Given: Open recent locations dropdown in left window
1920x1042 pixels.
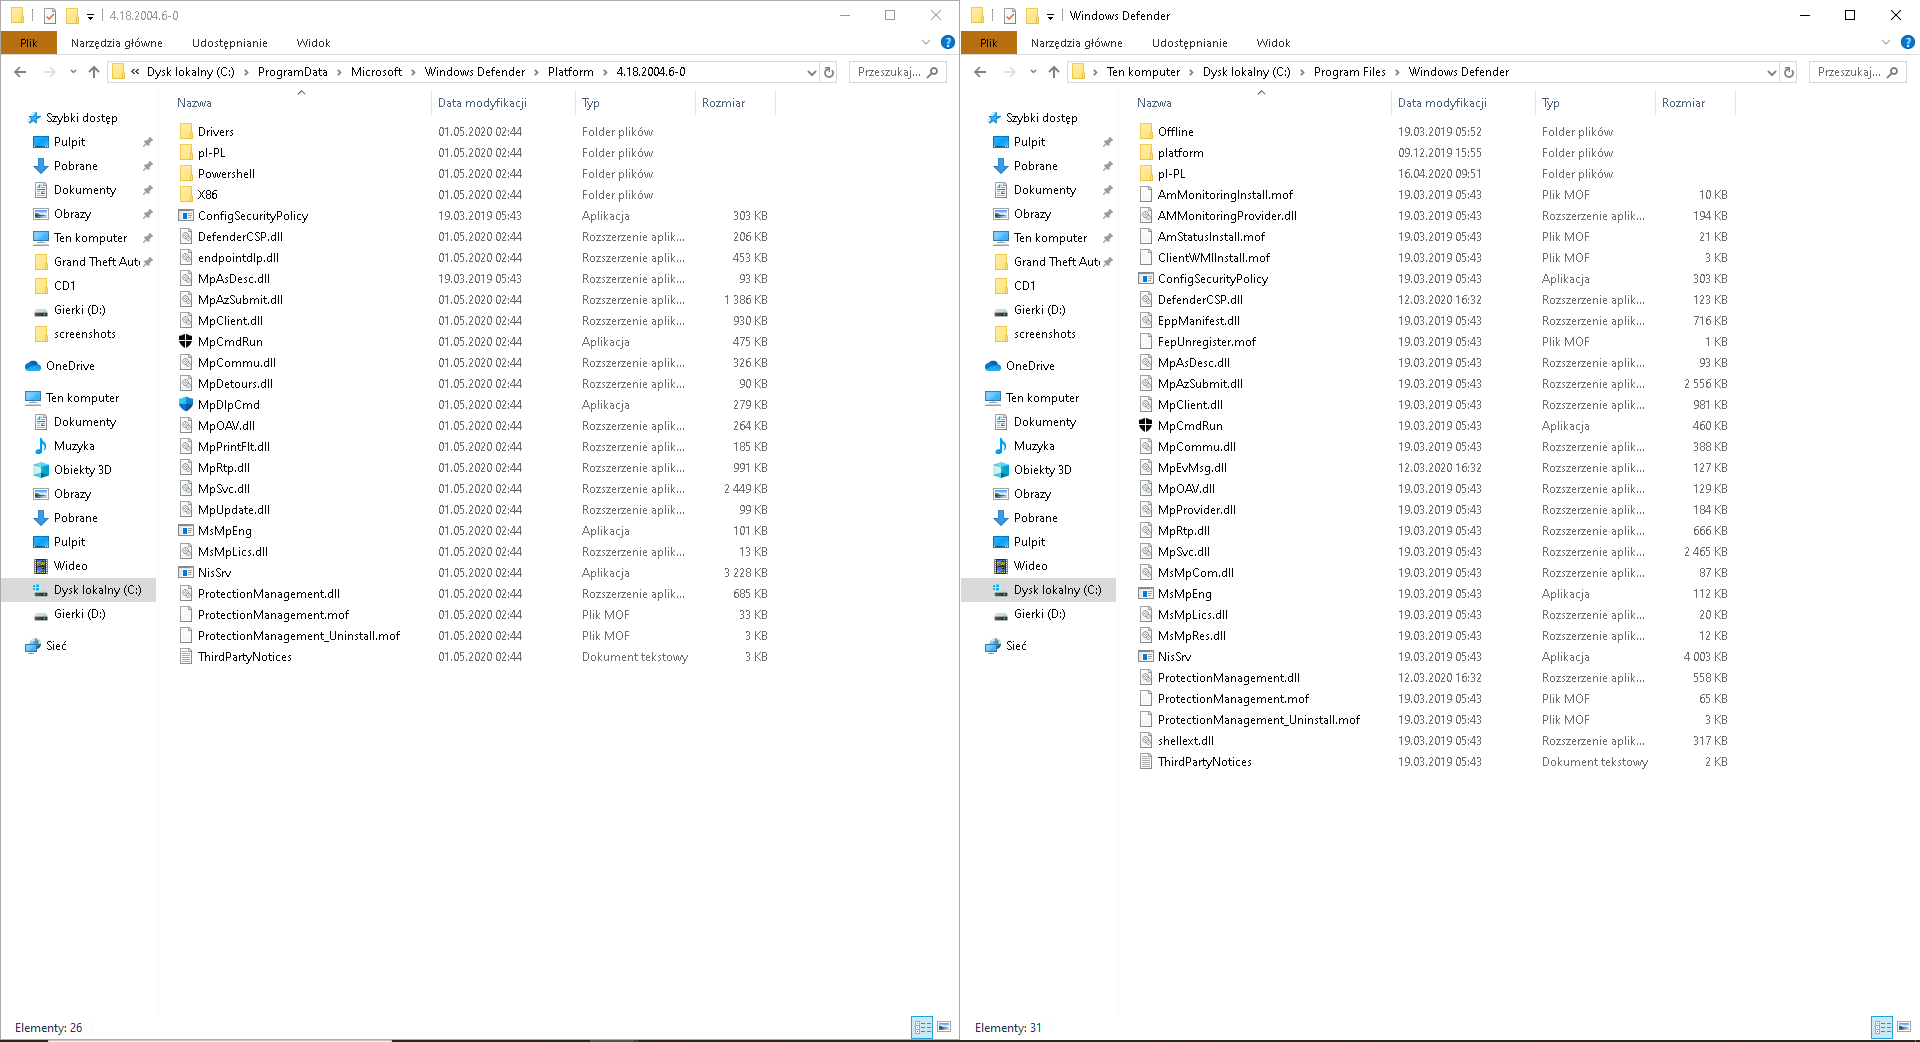Looking at the screenshot, I should point(73,72).
